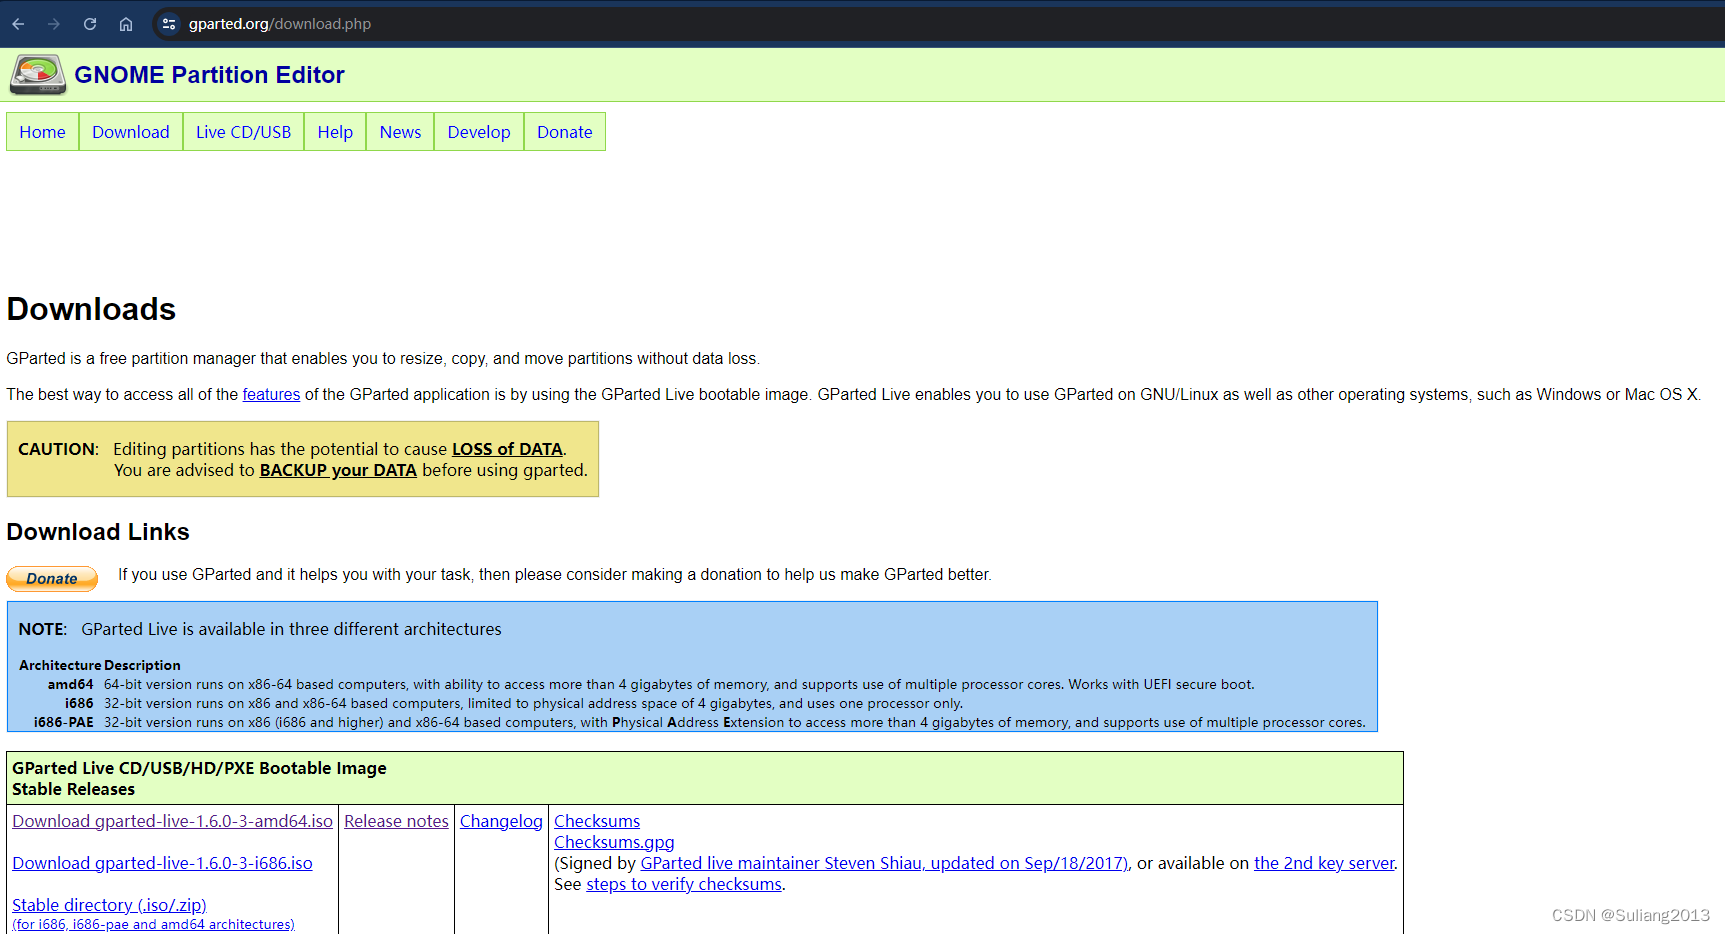Click the Download Links heading
The height and width of the screenshot is (934, 1725).
pos(98,532)
